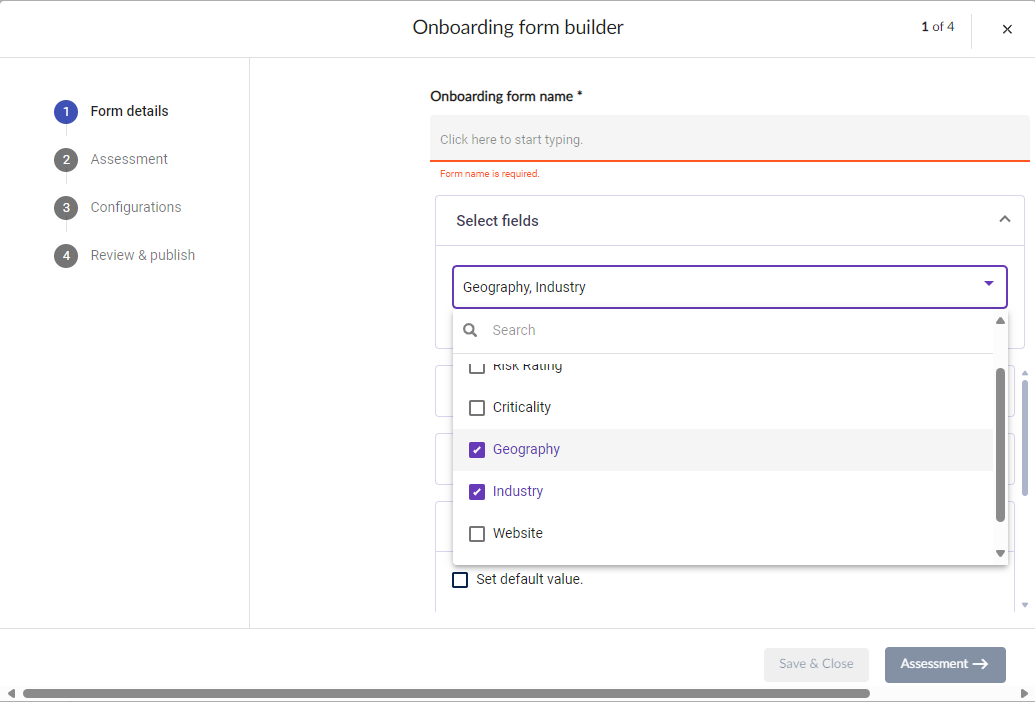Click the step 2 circle beside Assessment
This screenshot has height=702, width=1035.
[65, 159]
